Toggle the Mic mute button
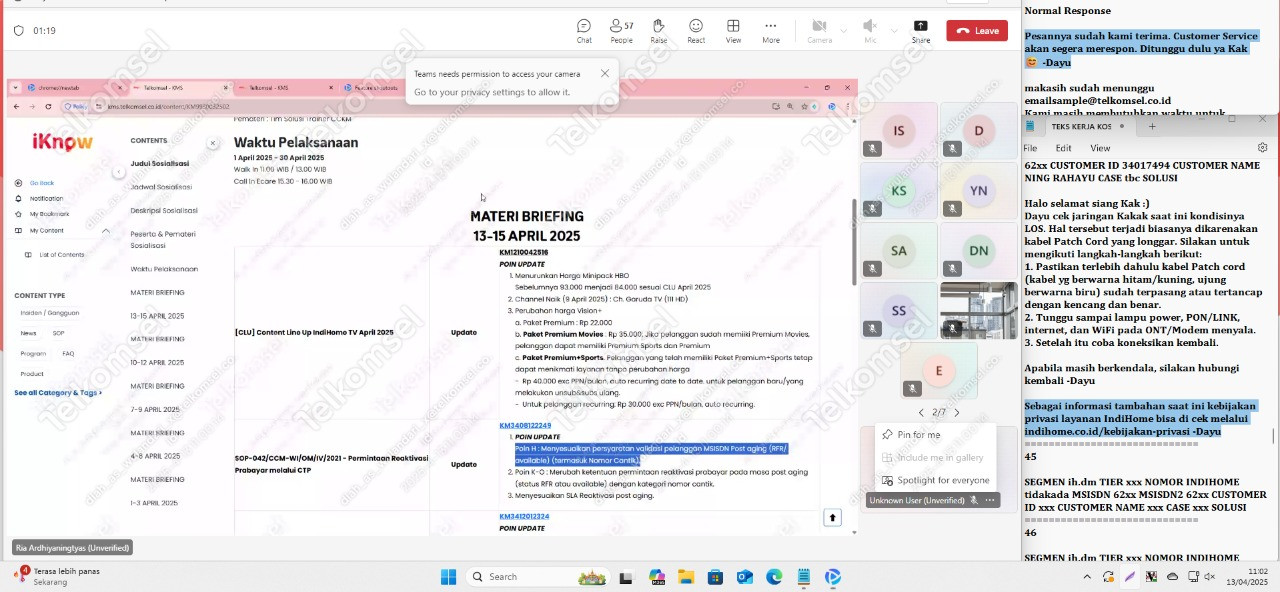The height and width of the screenshot is (592, 1280). click(870, 30)
